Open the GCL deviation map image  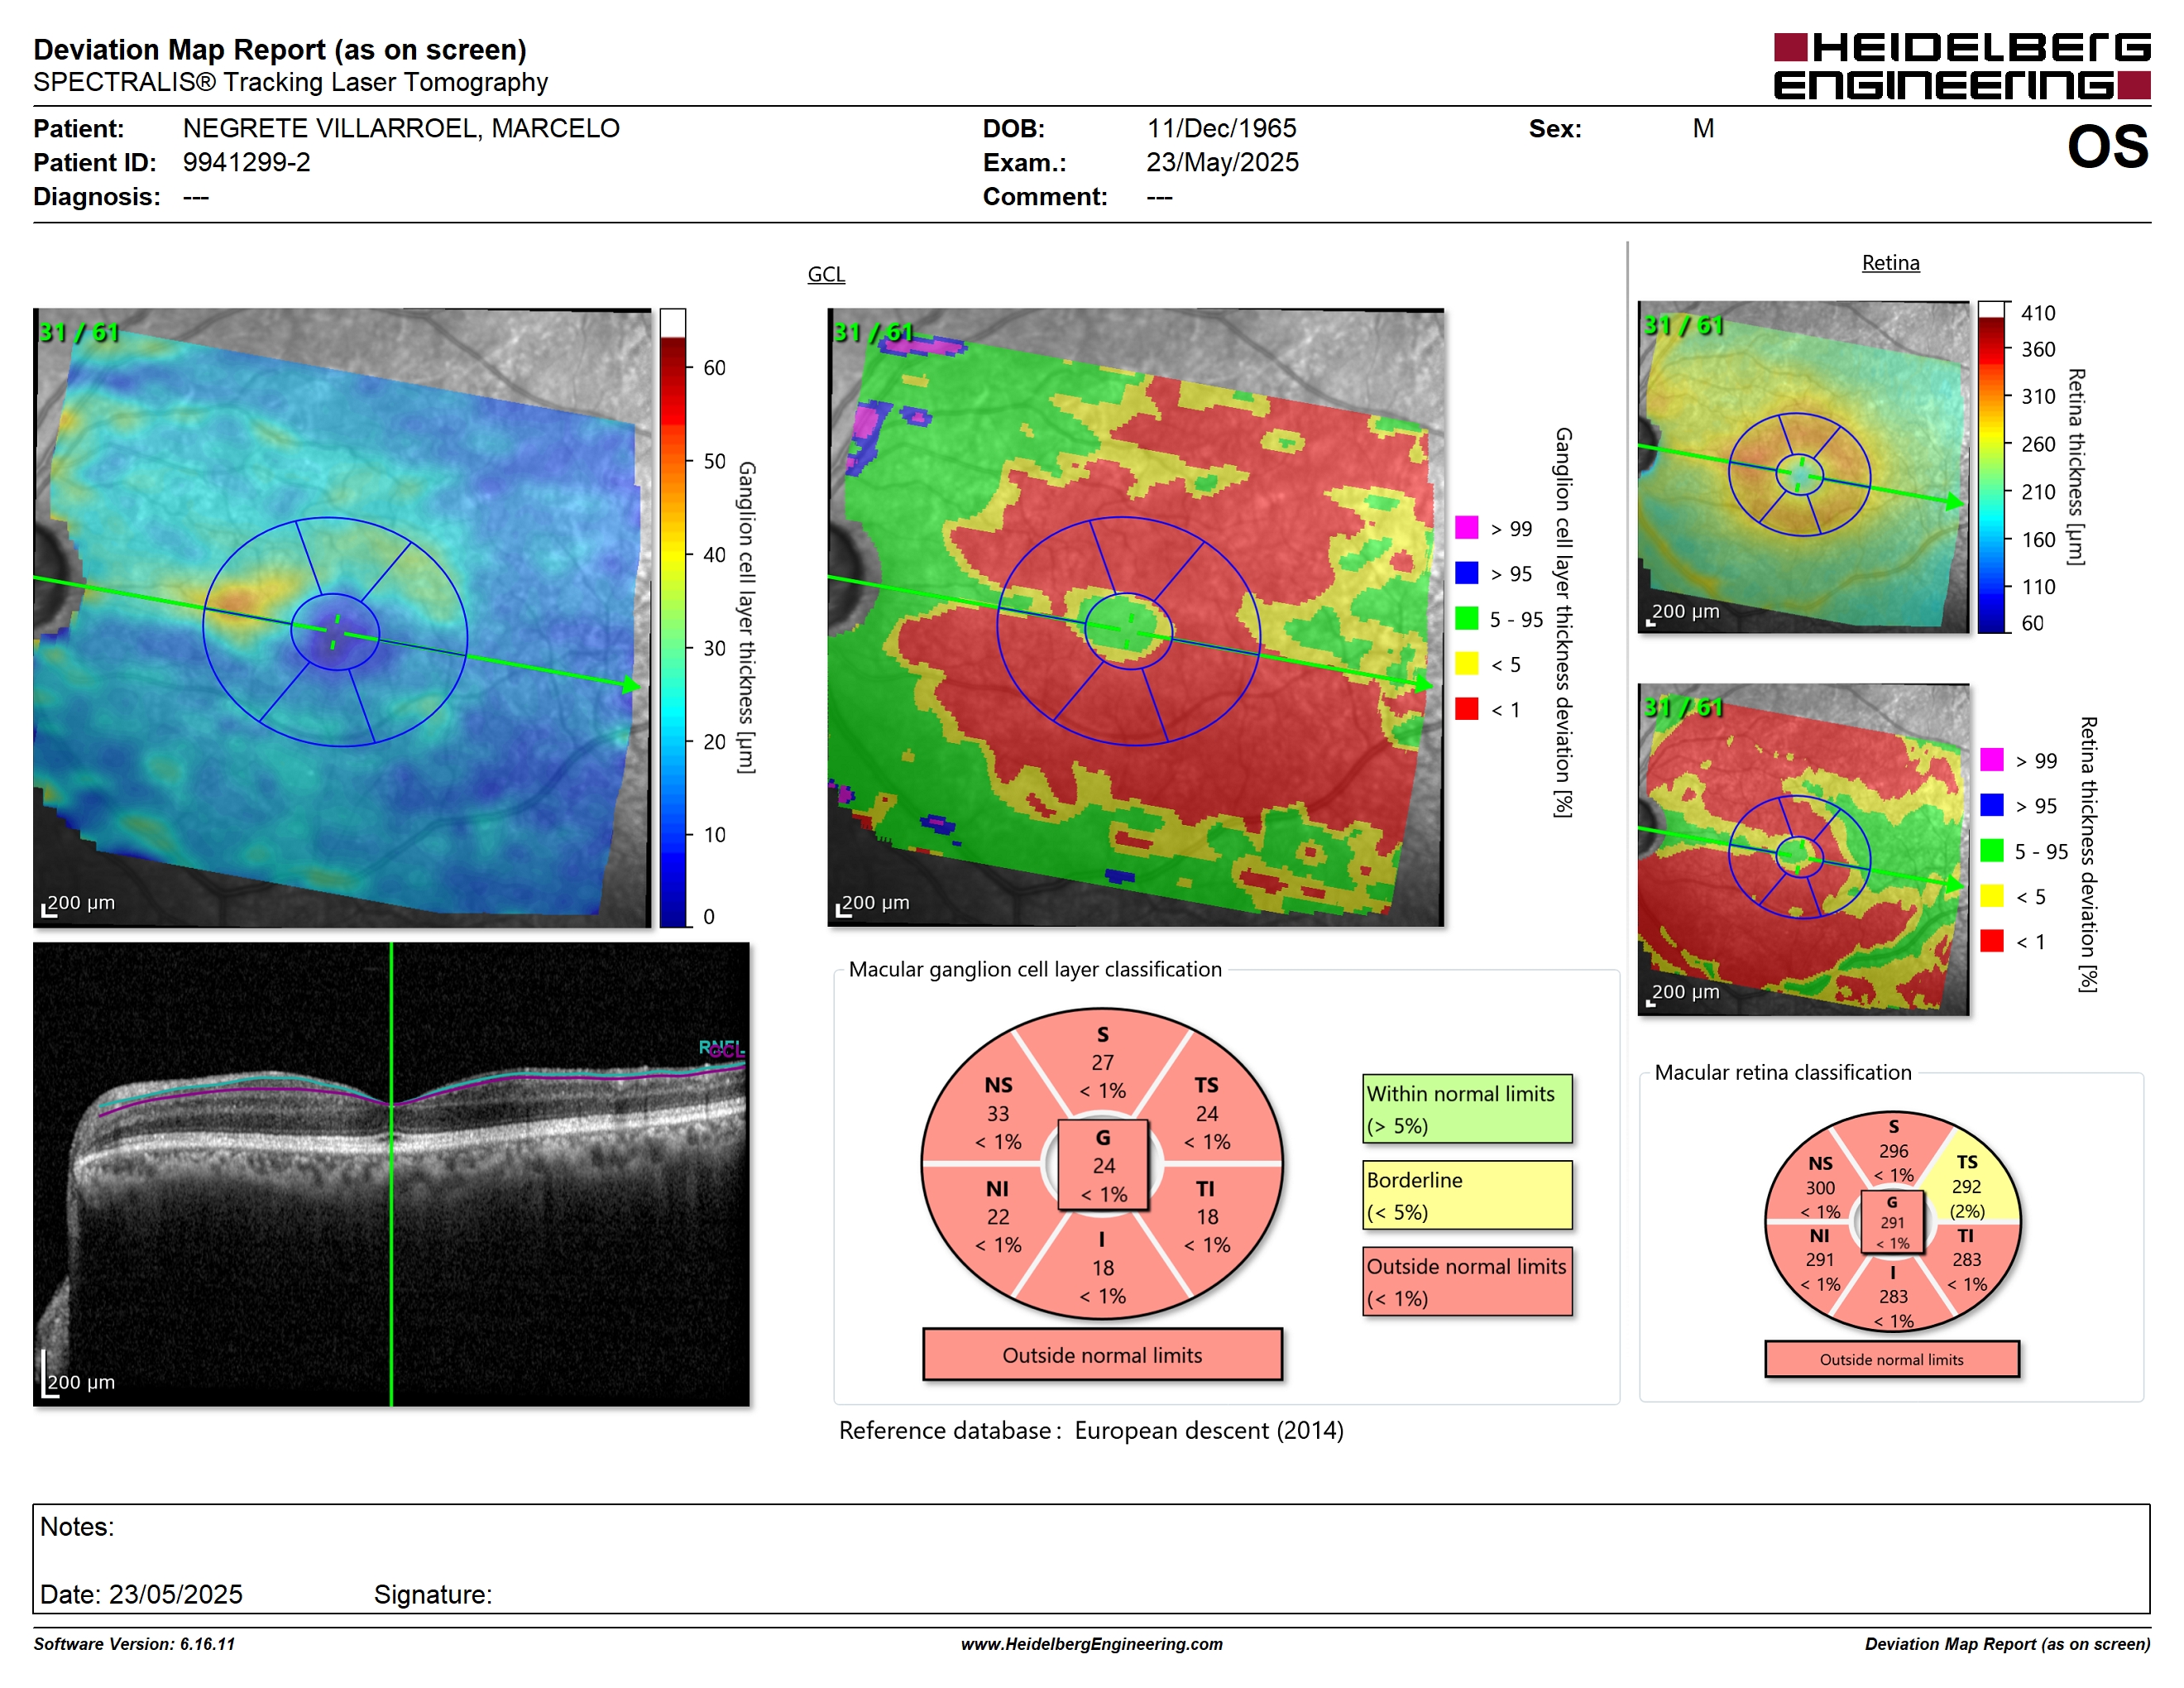1136,618
